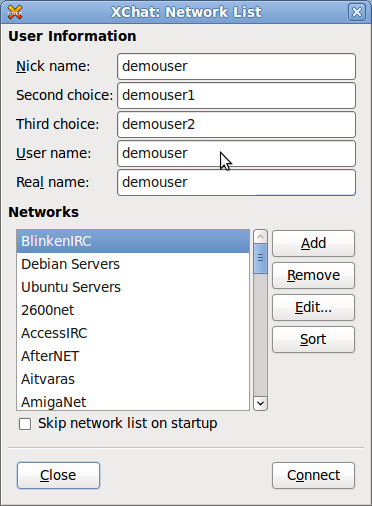Click the networks list scrollbar thumb
The image size is (372, 506).
pyautogui.click(x=260, y=259)
